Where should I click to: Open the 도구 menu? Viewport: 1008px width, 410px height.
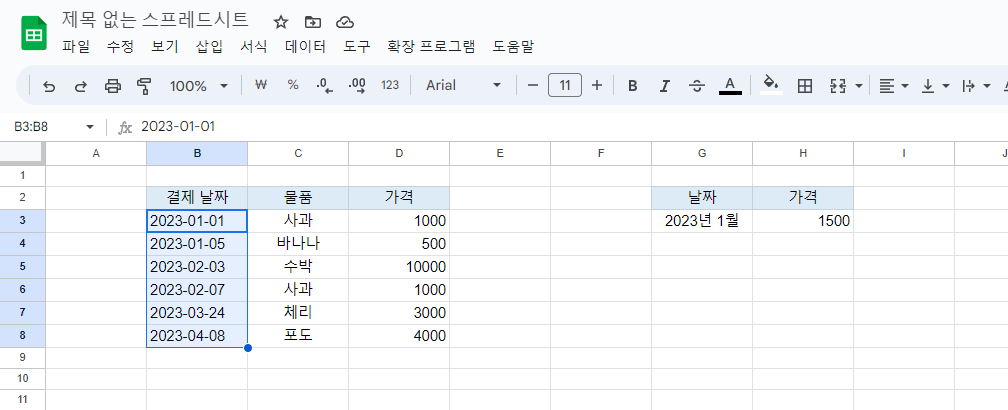[x=357, y=46]
